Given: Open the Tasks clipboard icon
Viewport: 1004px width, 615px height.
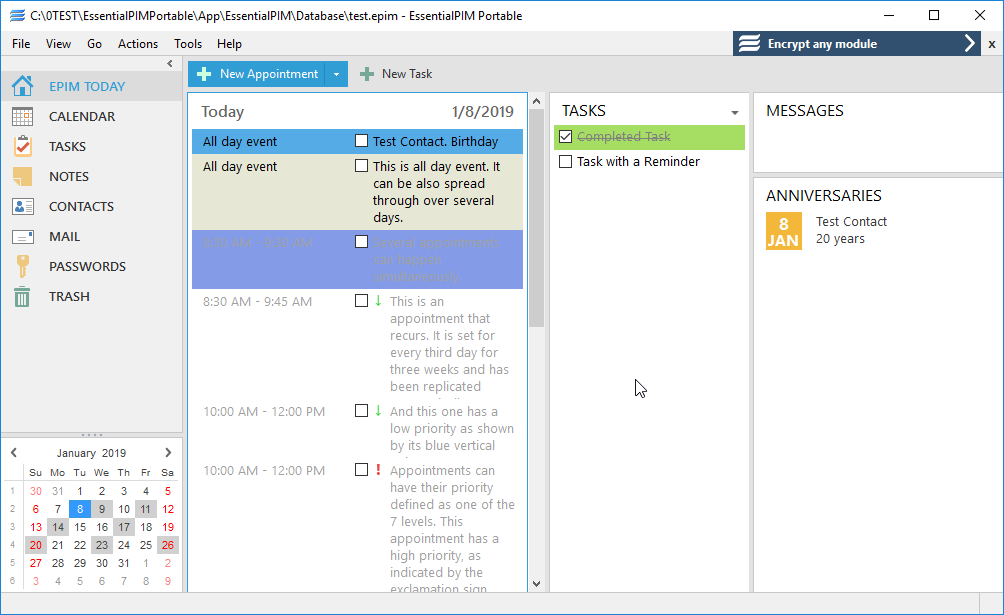Looking at the screenshot, I should 22,146.
